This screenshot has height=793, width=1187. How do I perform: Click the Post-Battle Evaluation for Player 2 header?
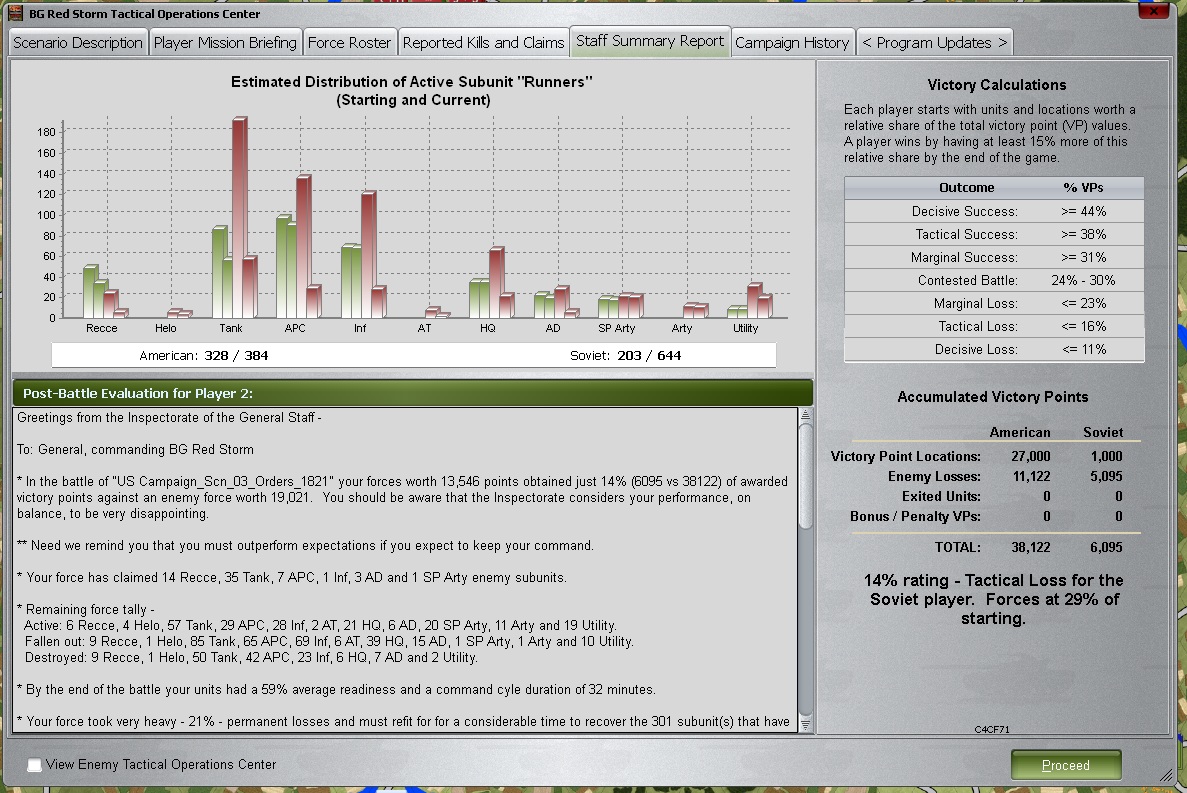(413, 393)
